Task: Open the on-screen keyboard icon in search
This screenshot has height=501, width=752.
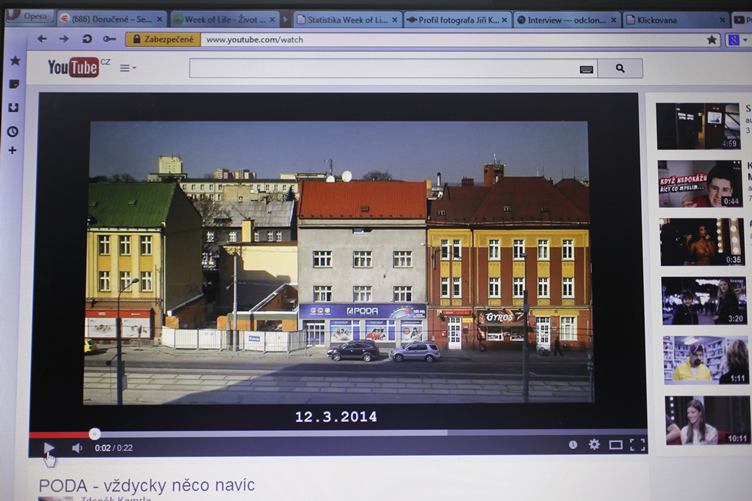Action: [586, 70]
